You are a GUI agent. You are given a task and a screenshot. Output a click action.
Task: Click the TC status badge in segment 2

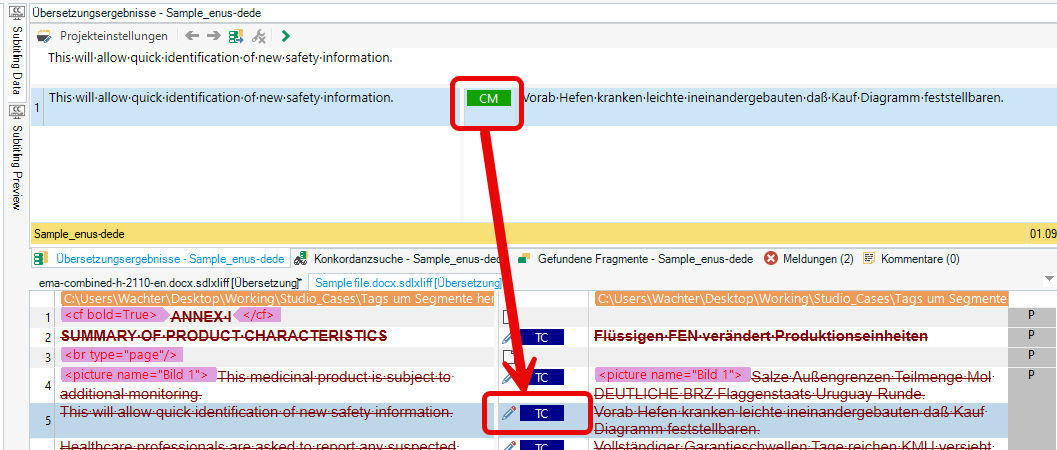point(541,338)
